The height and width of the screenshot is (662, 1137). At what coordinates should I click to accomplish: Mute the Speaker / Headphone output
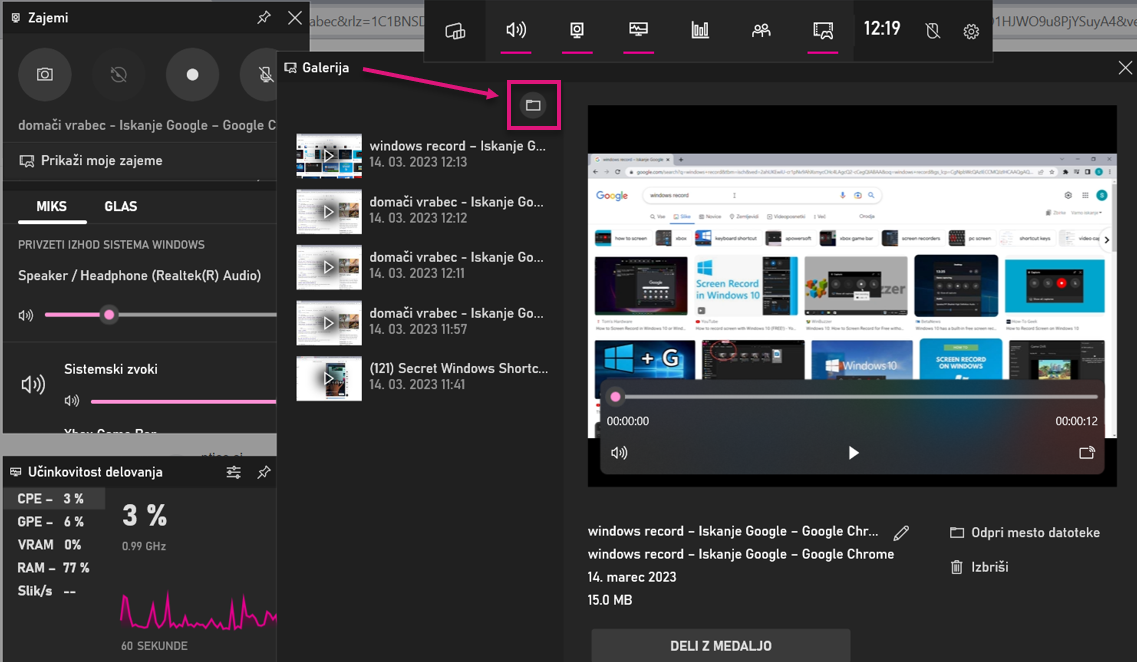coord(26,315)
